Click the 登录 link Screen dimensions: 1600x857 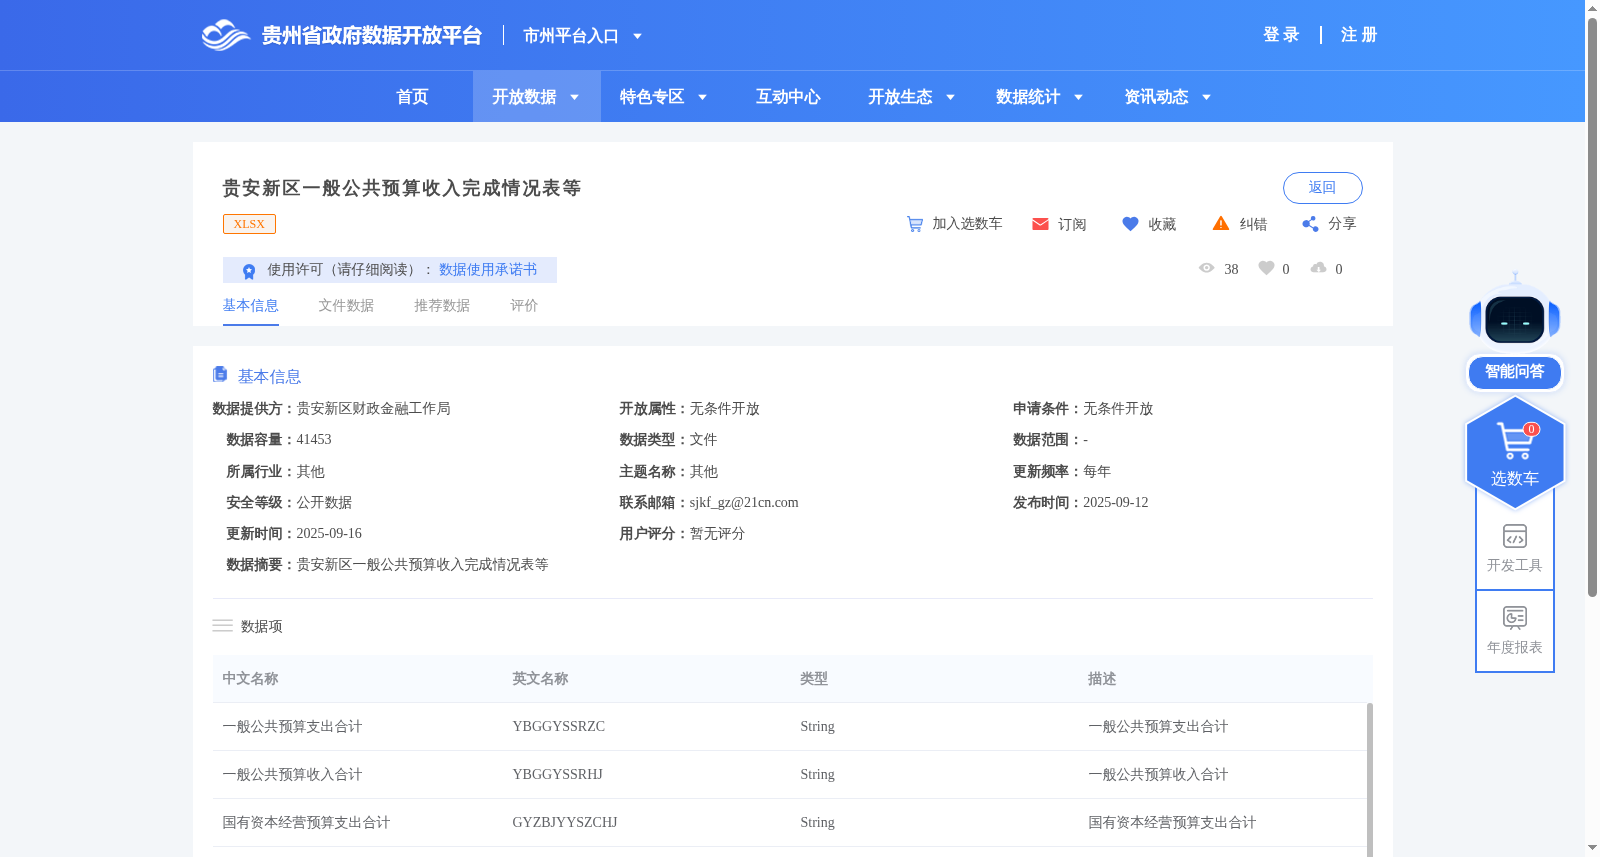(1281, 35)
